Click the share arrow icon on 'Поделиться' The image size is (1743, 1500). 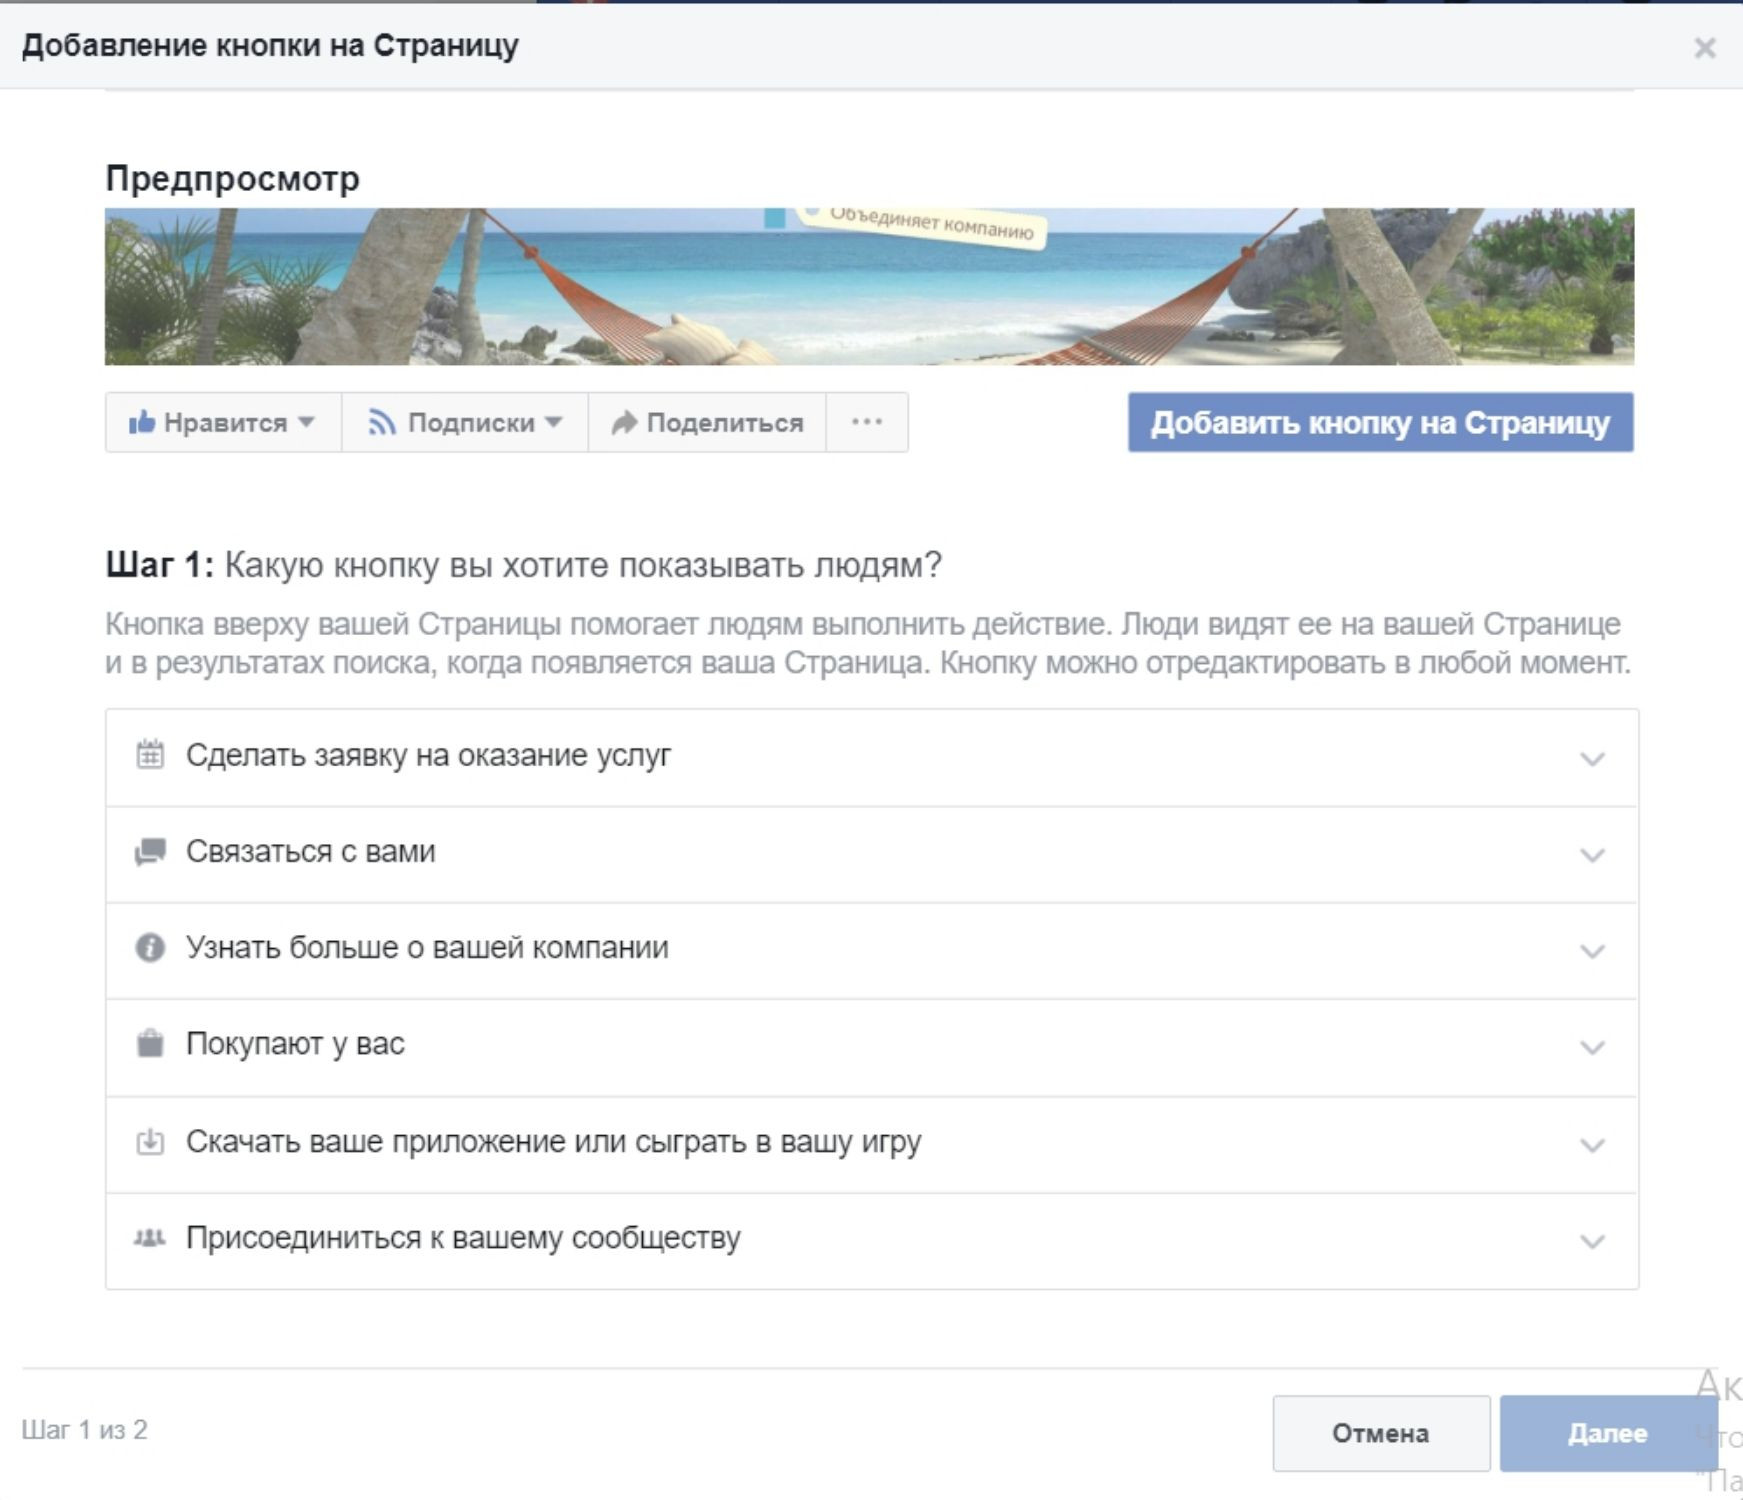(624, 423)
